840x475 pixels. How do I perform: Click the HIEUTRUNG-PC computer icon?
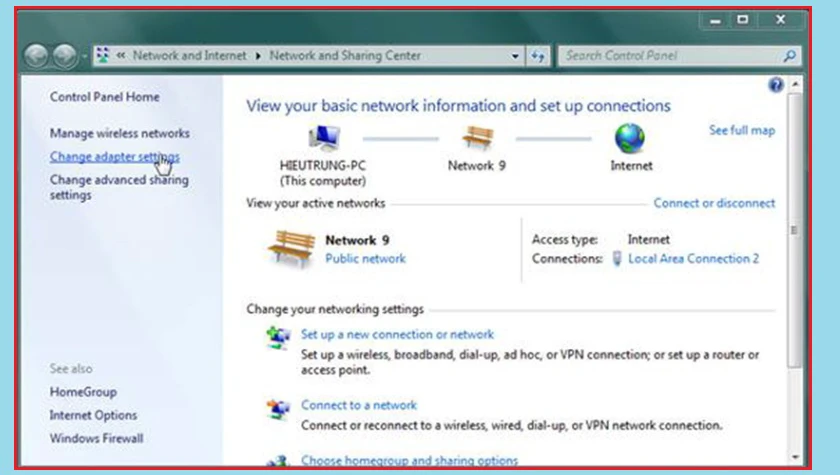[324, 138]
